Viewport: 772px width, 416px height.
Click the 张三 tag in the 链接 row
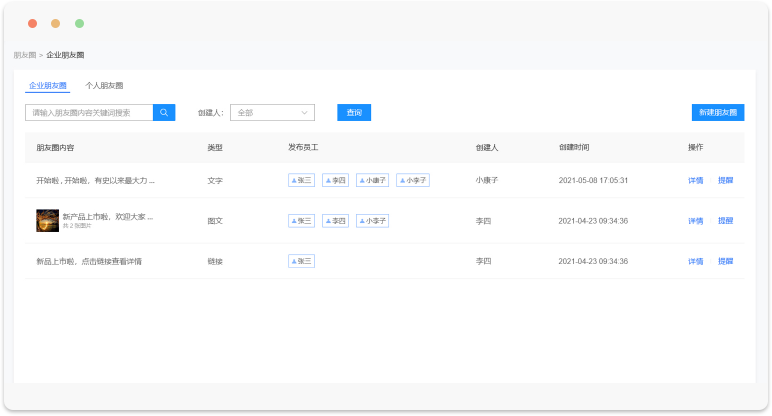click(301, 261)
